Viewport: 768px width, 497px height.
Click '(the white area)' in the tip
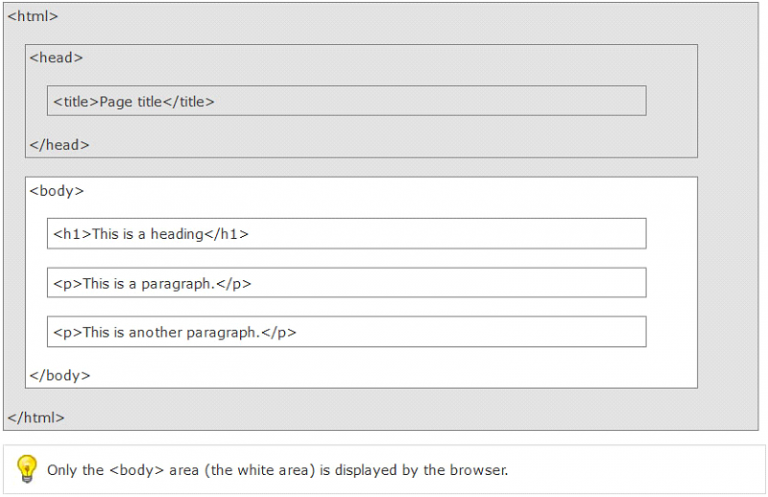click(x=260, y=470)
